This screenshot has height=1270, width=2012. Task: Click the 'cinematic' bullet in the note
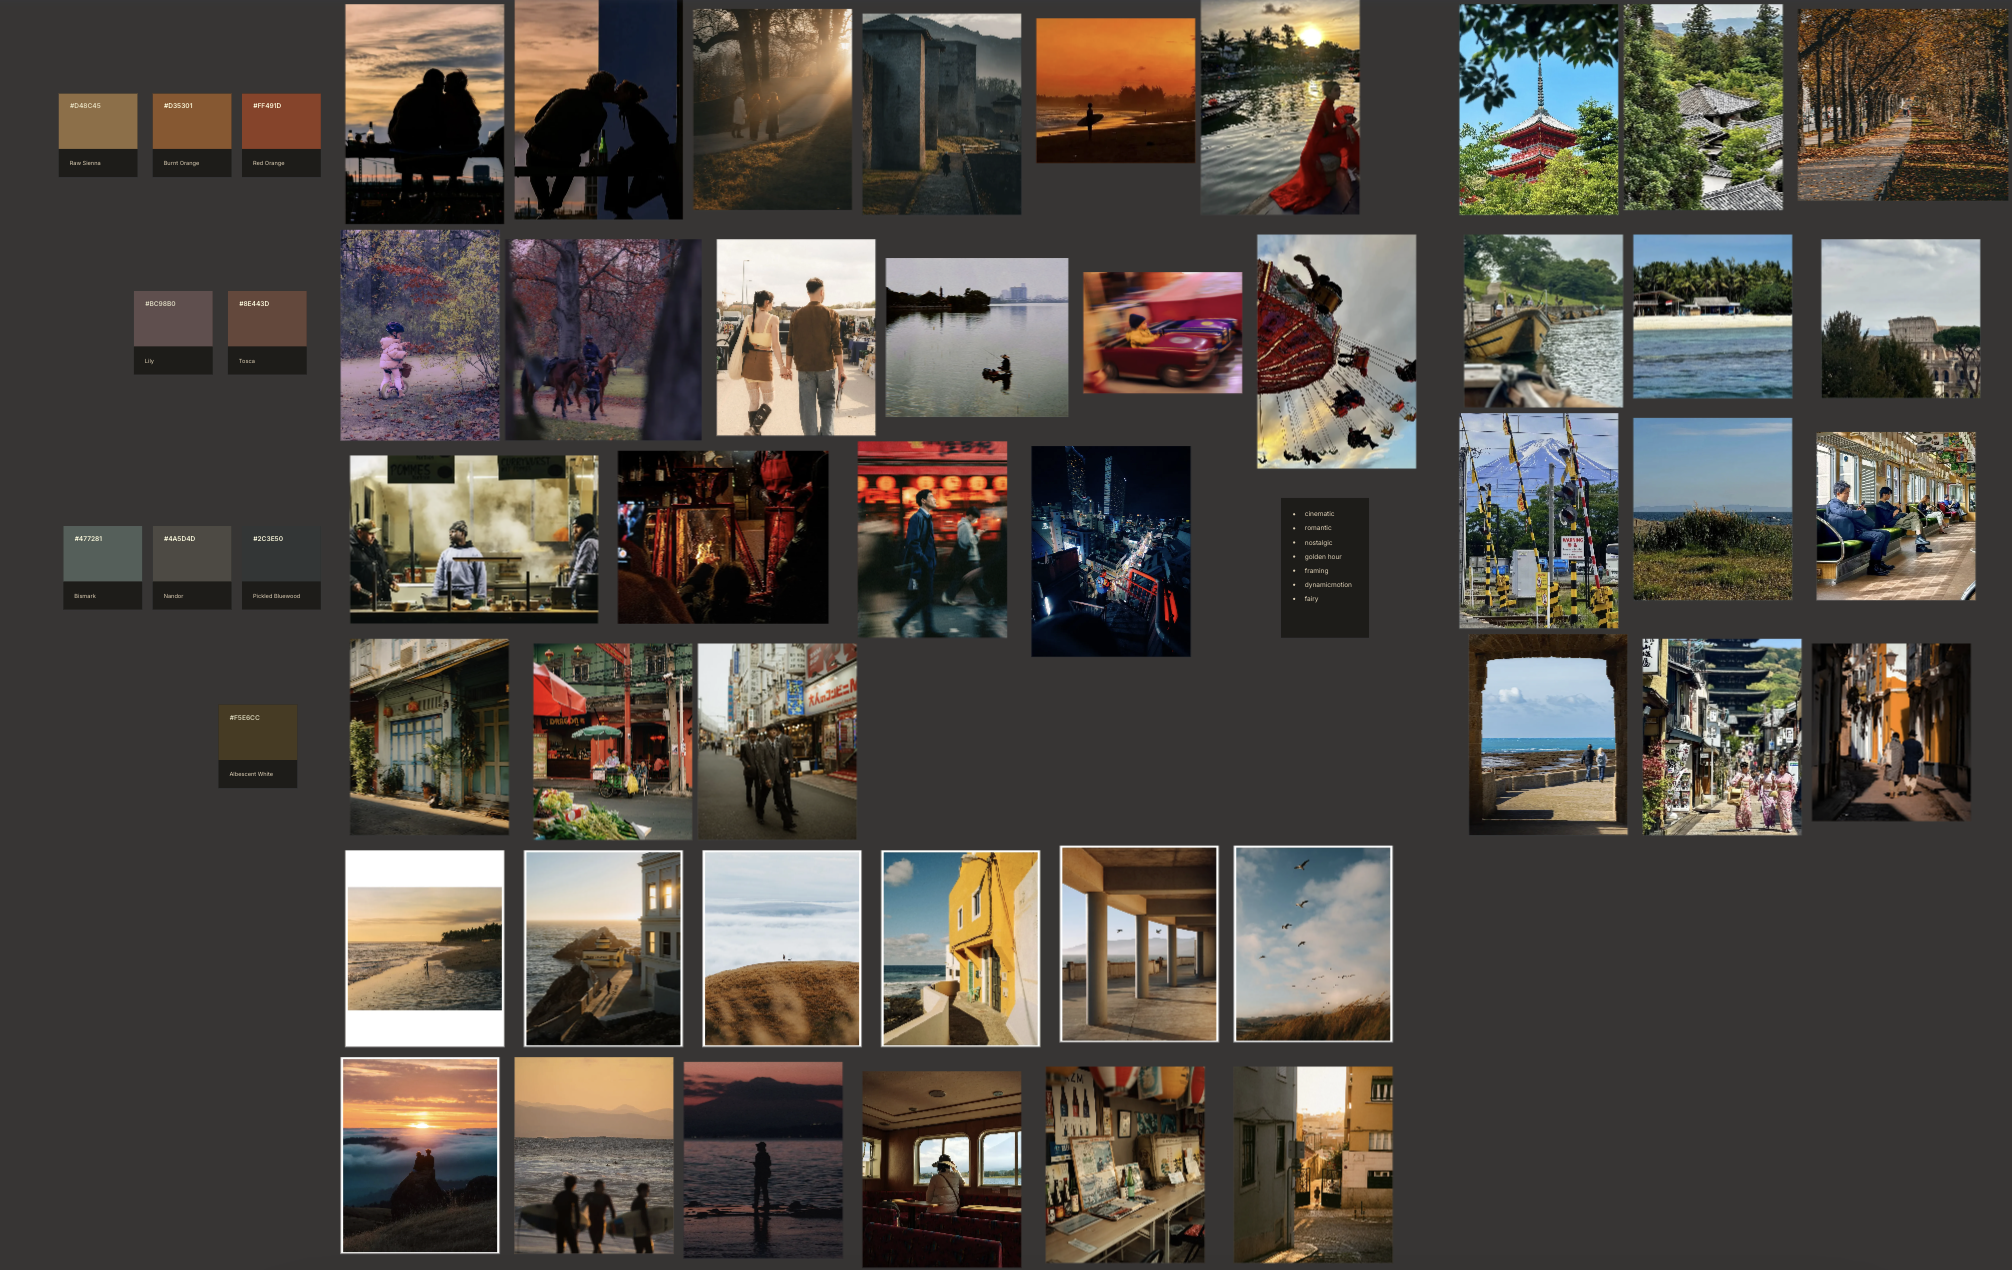pyautogui.click(x=1319, y=514)
